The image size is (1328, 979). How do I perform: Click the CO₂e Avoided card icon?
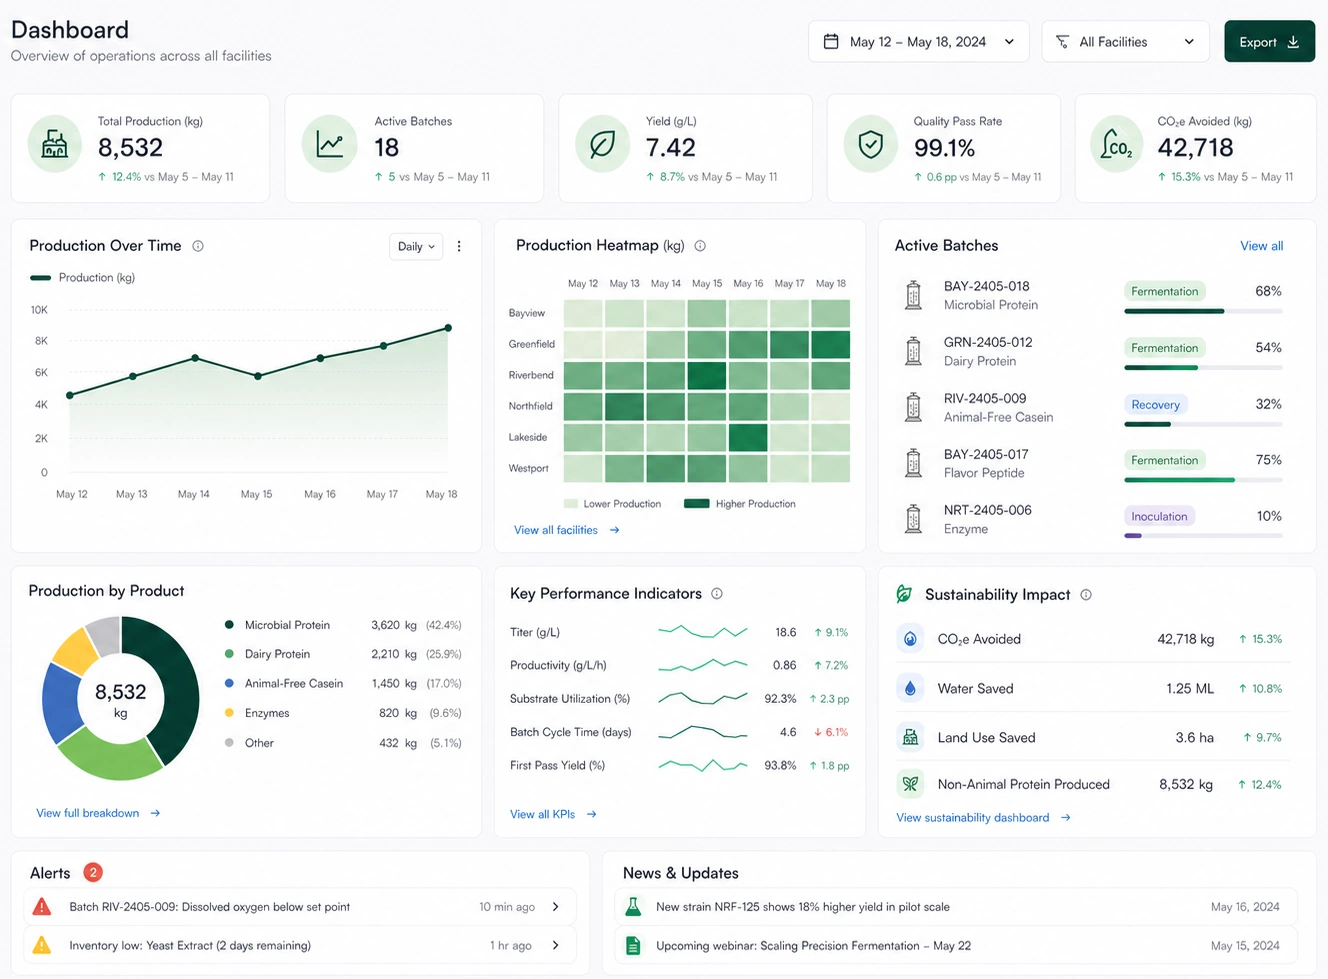[1116, 146]
